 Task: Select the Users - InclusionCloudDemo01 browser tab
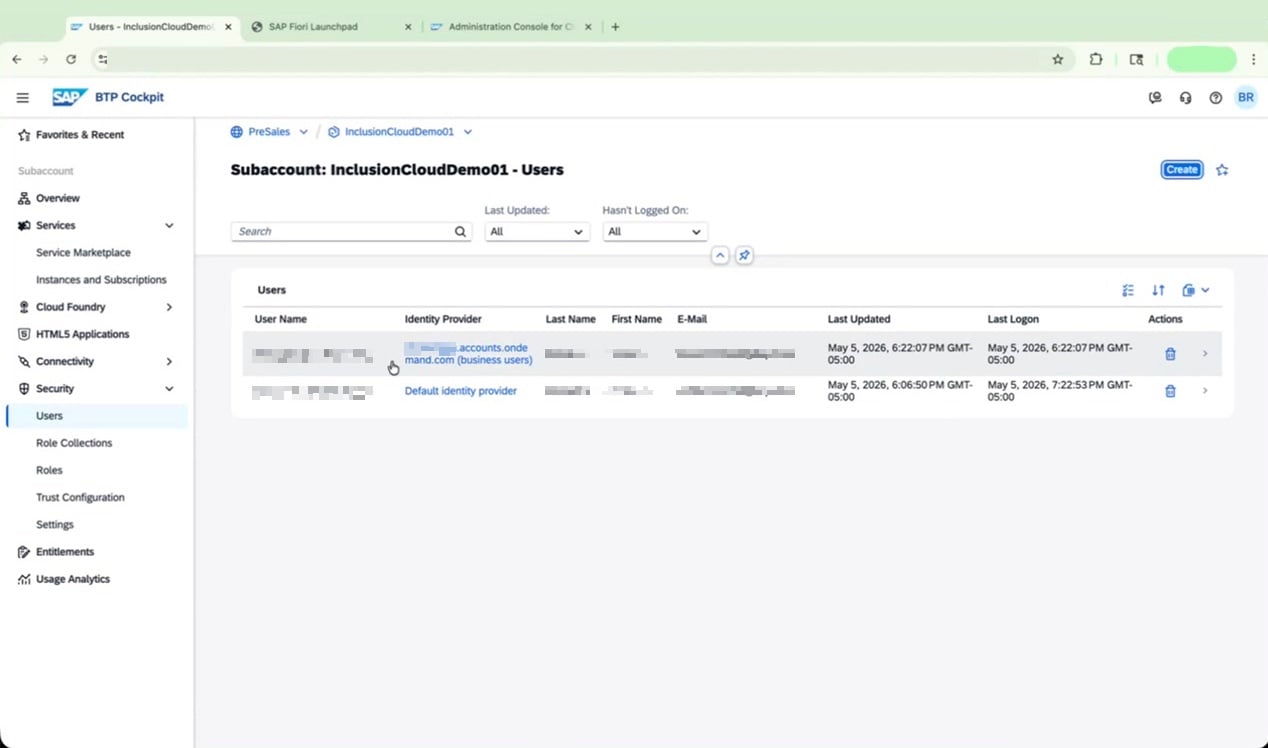[152, 27]
